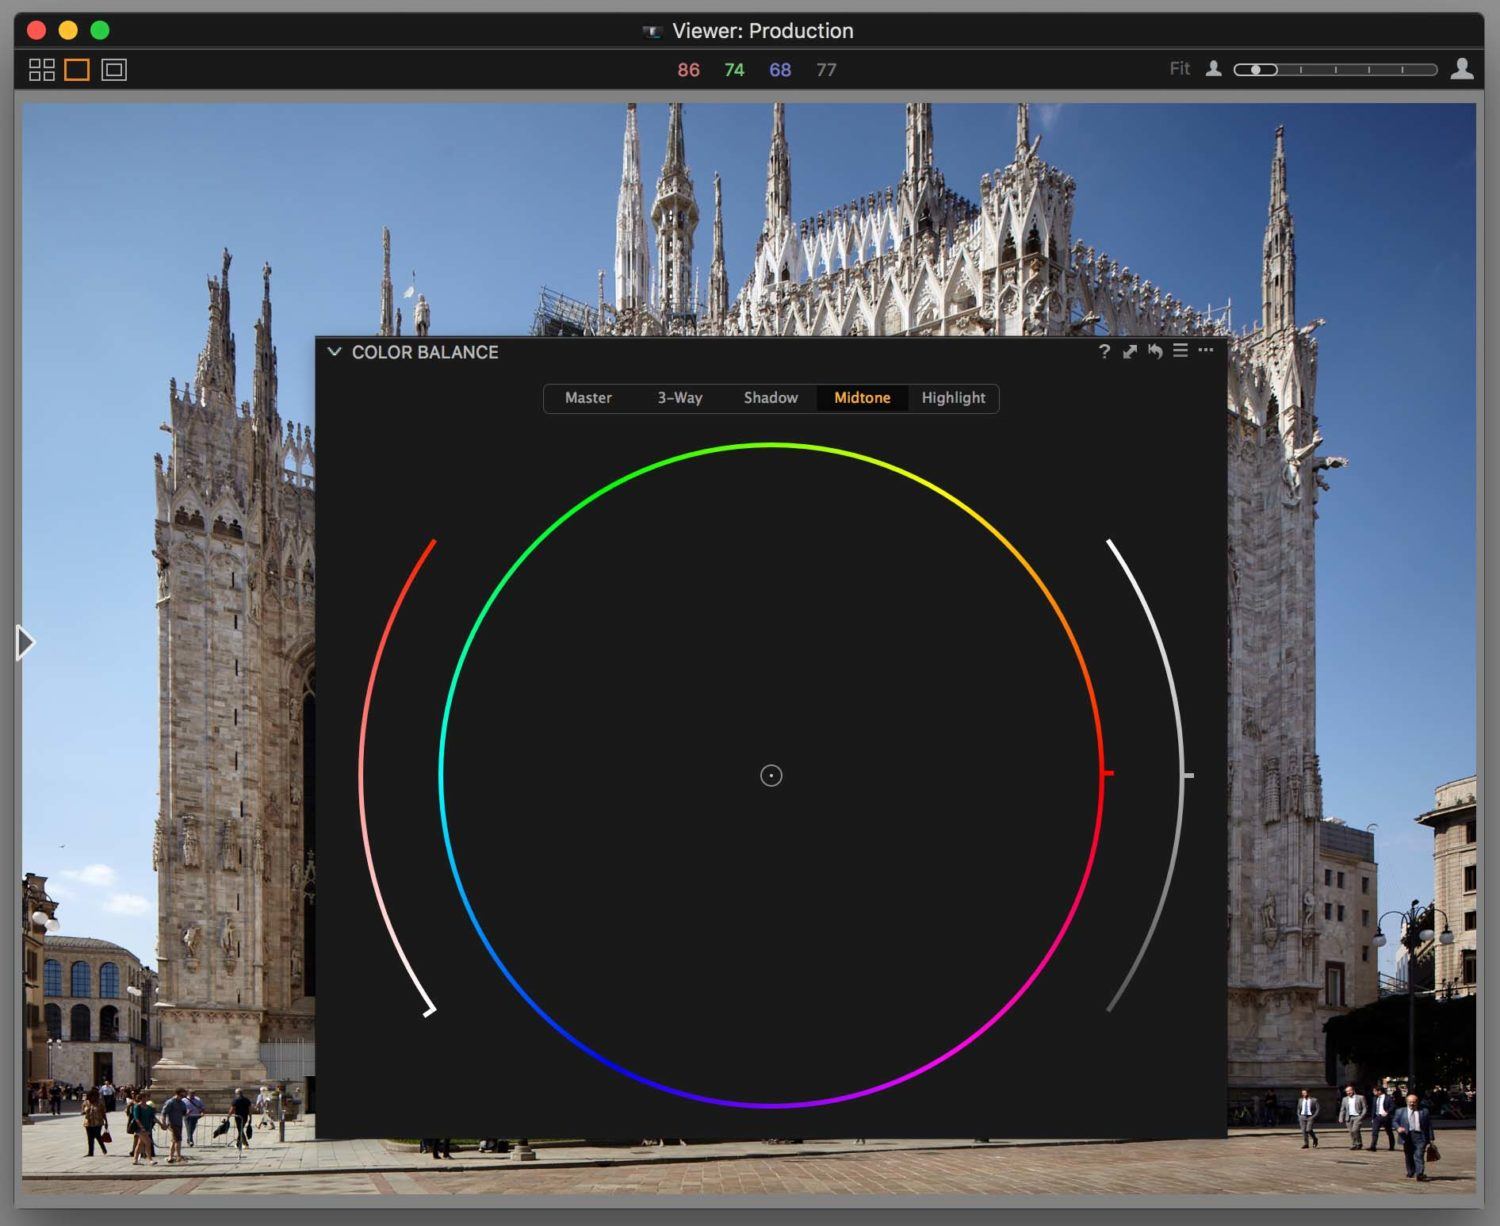Click the user icon at top right

pyautogui.click(x=1462, y=69)
